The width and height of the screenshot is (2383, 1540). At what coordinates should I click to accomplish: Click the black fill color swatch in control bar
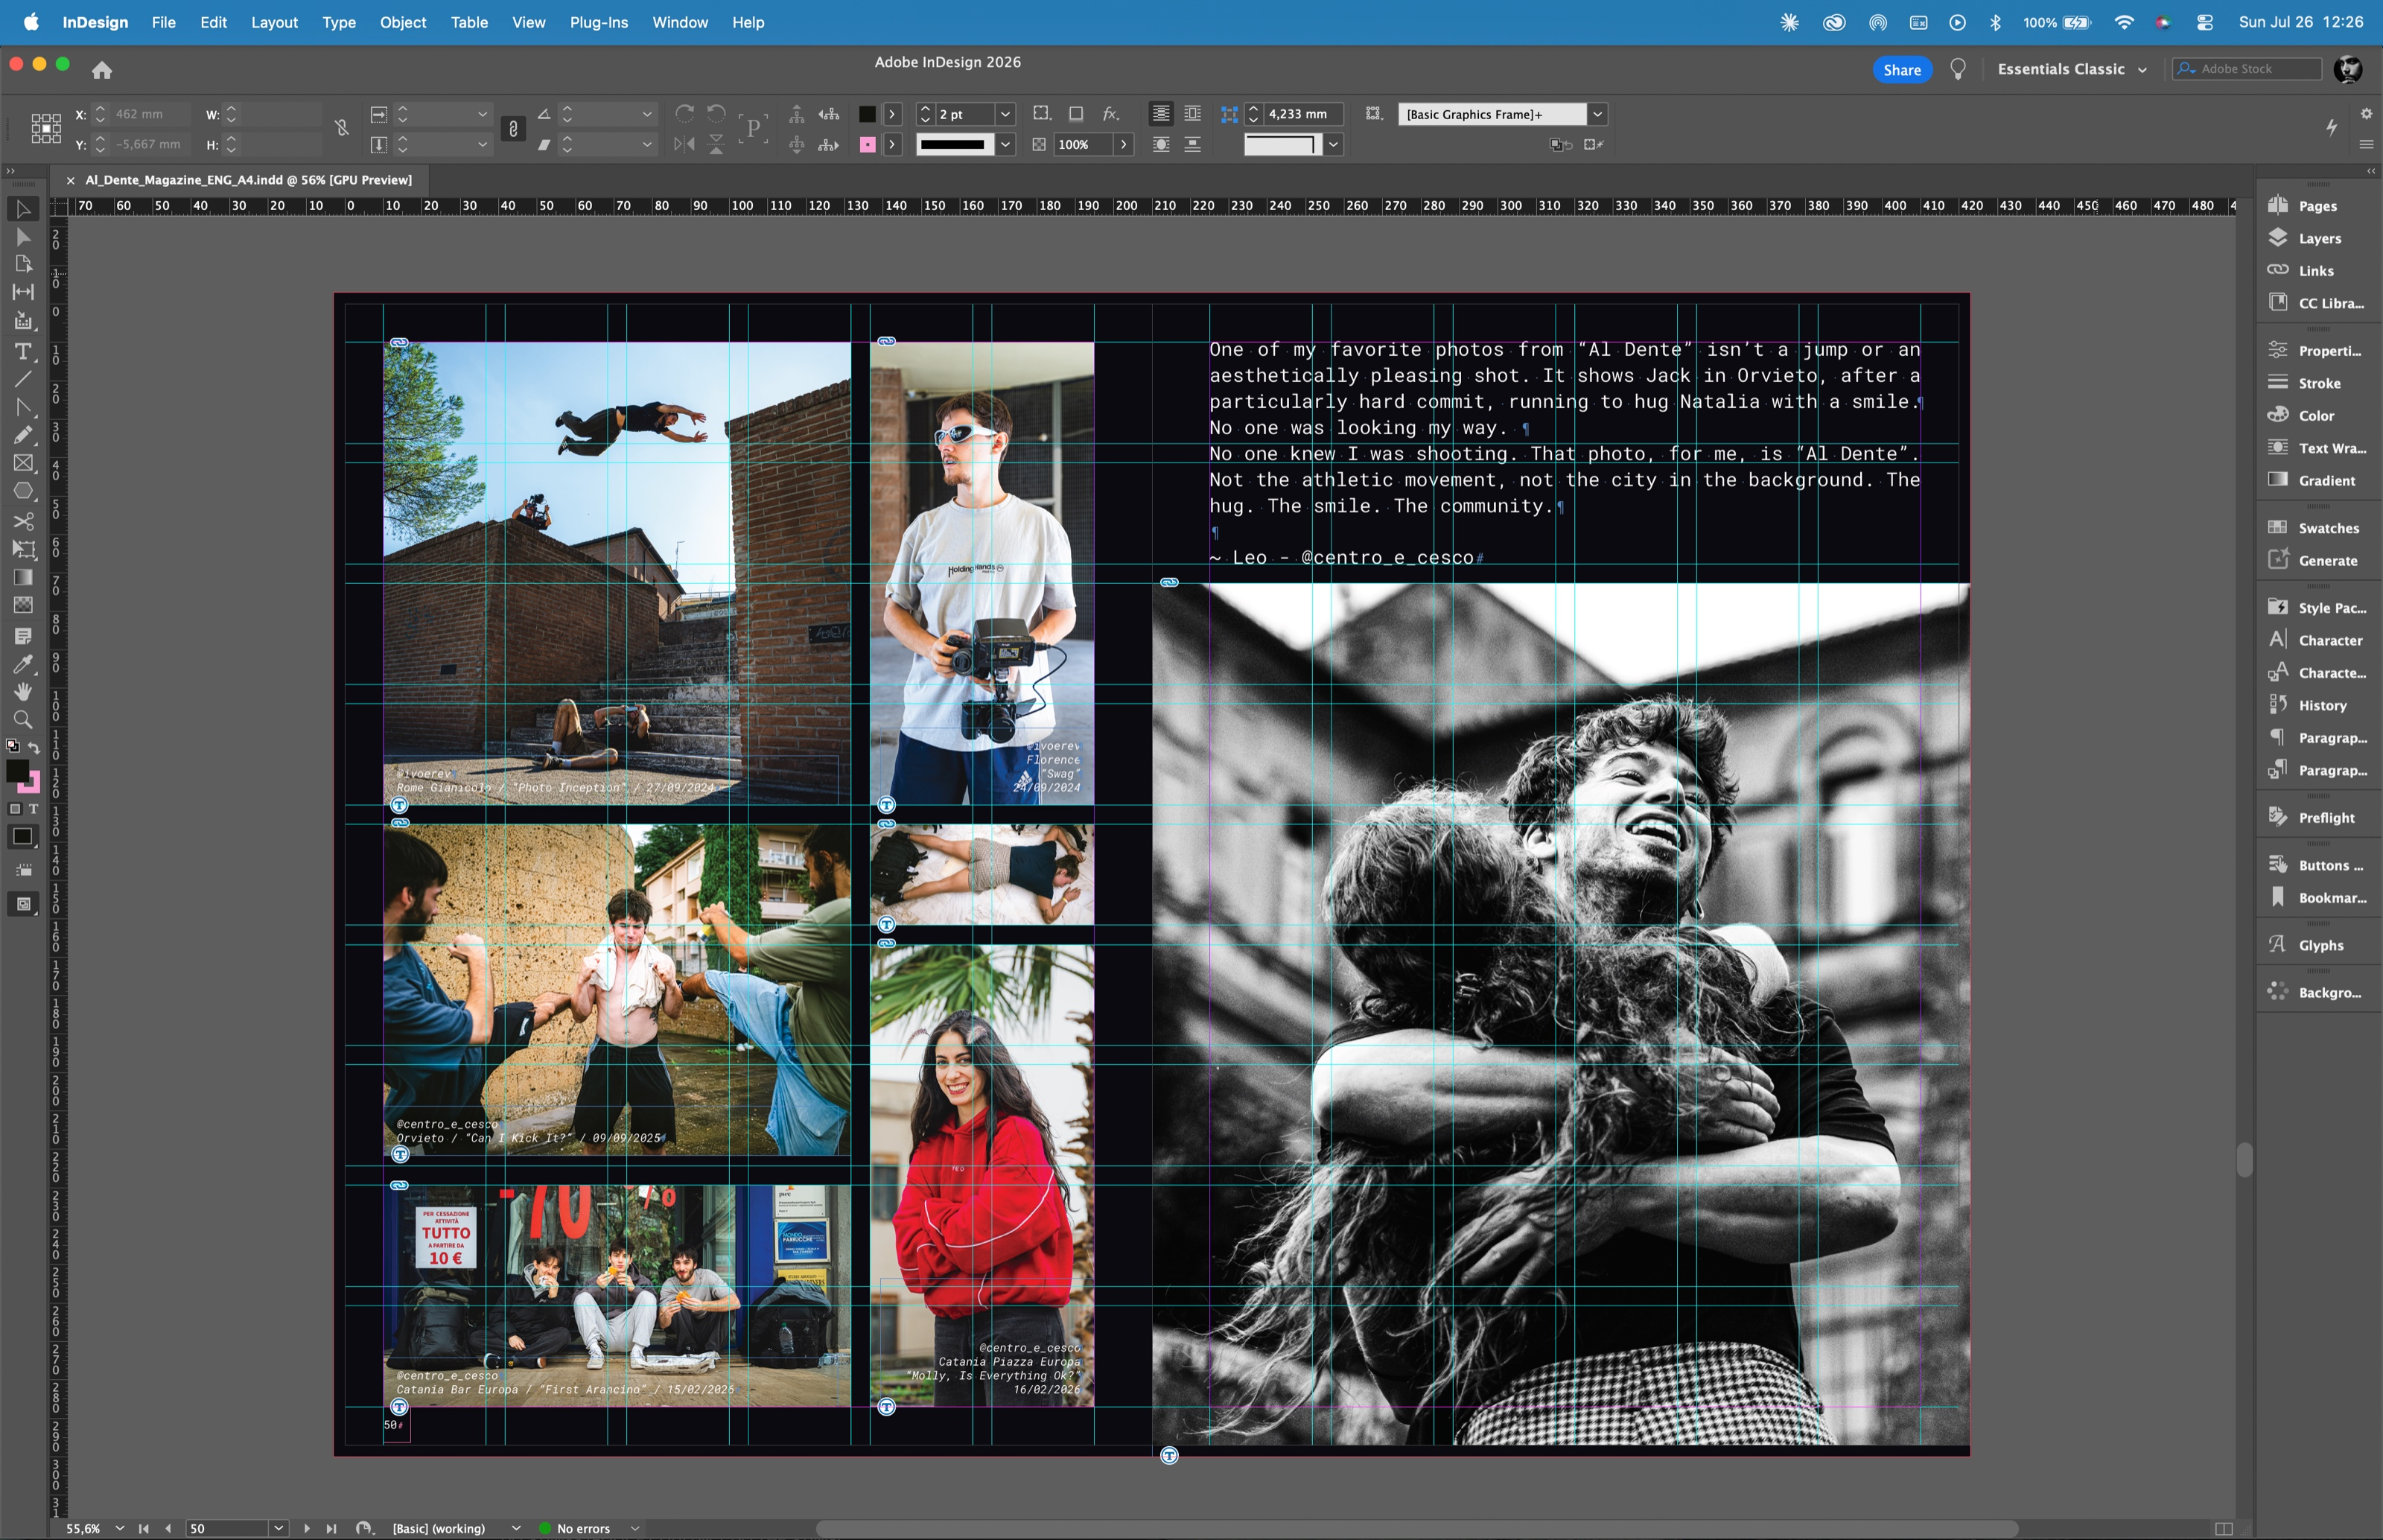click(x=867, y=114)
